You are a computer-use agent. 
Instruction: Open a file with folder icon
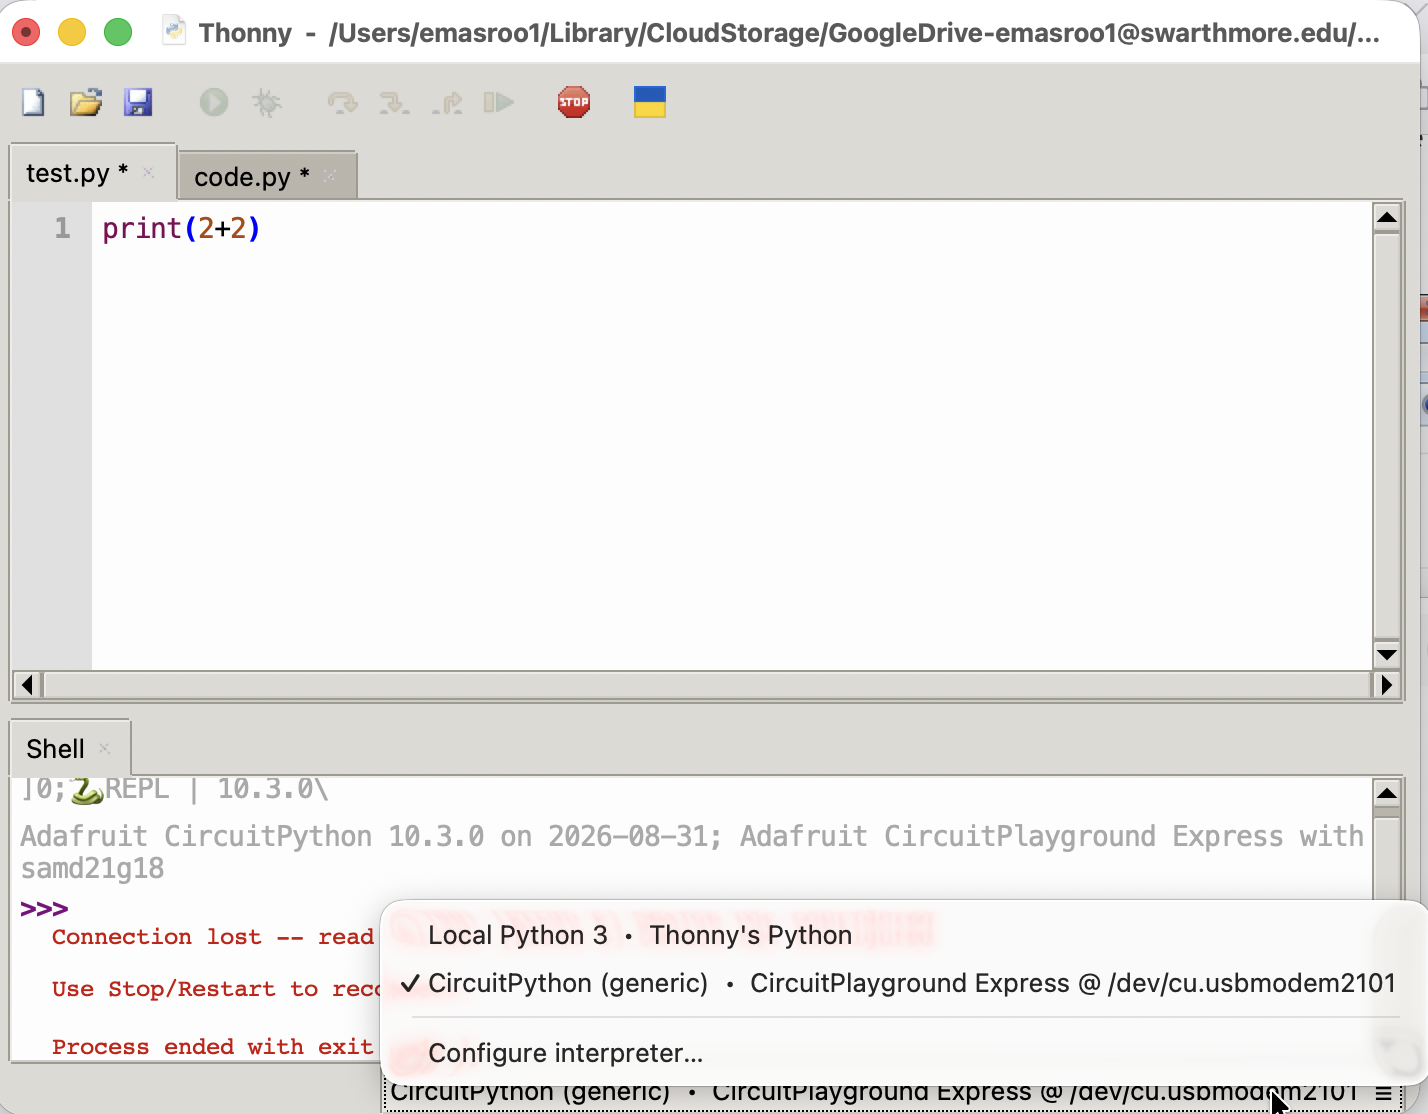tap(86, 102)
